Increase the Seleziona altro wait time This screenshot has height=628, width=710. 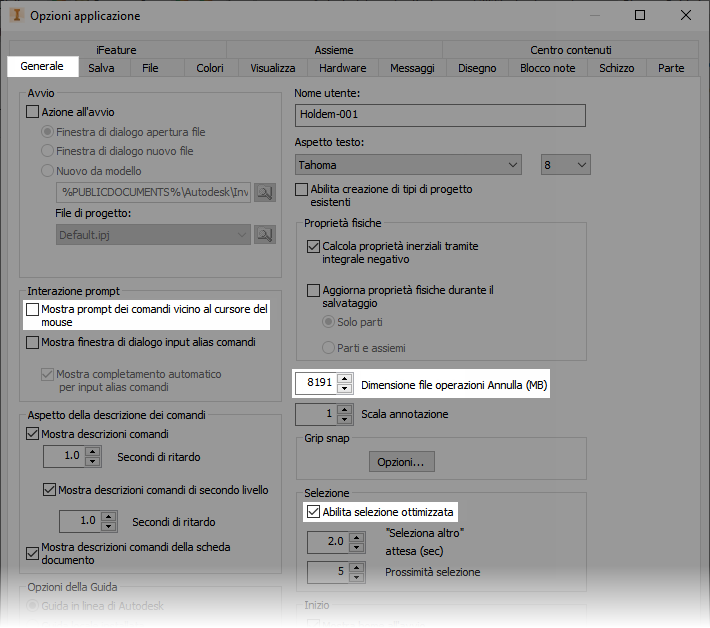[x=357, y=537]
